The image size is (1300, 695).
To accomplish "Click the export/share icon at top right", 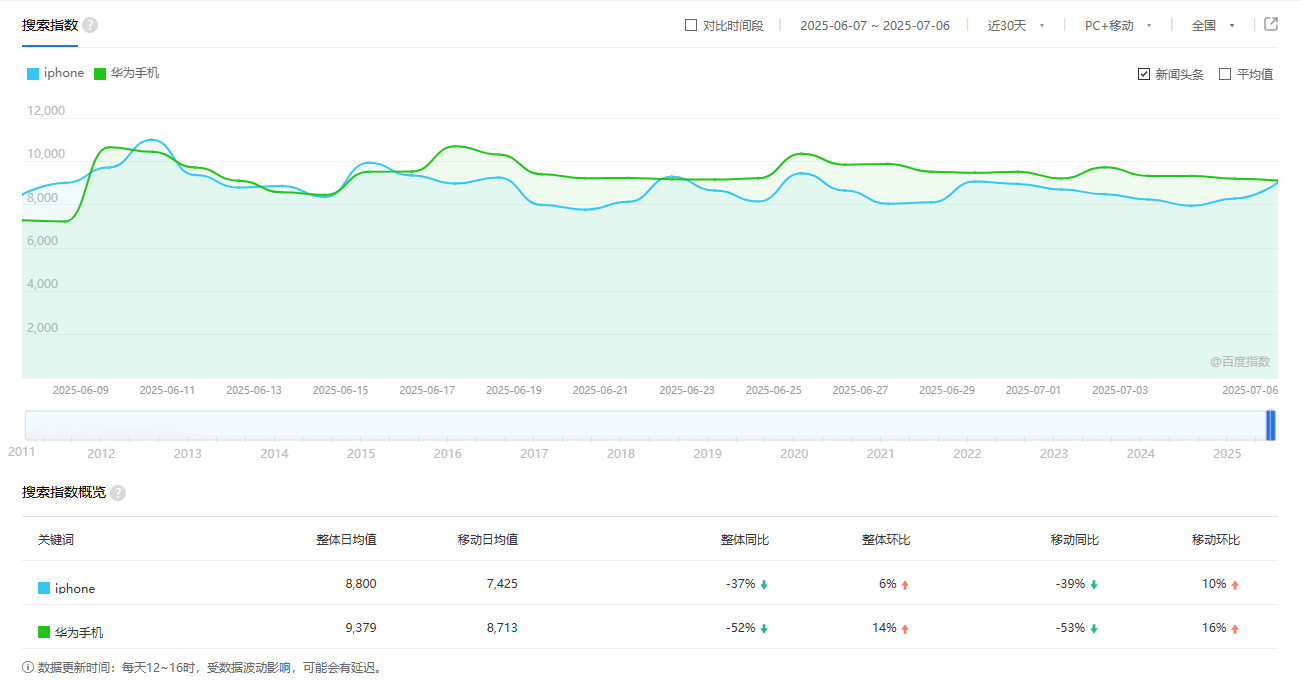I will (1271, 25).
